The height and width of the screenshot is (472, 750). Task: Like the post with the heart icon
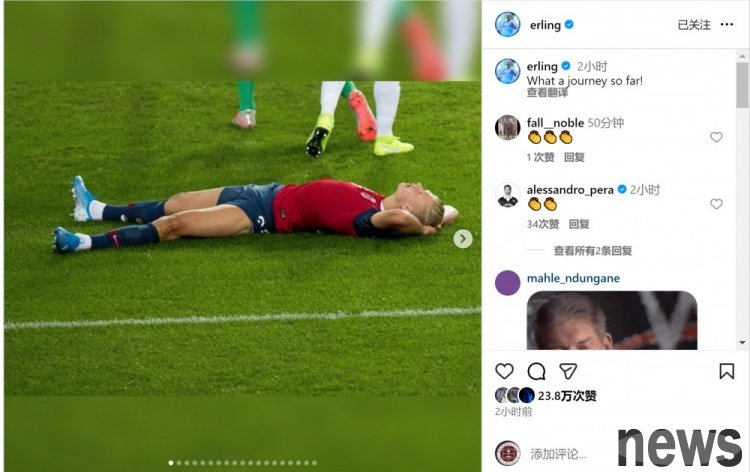(505, 371)
